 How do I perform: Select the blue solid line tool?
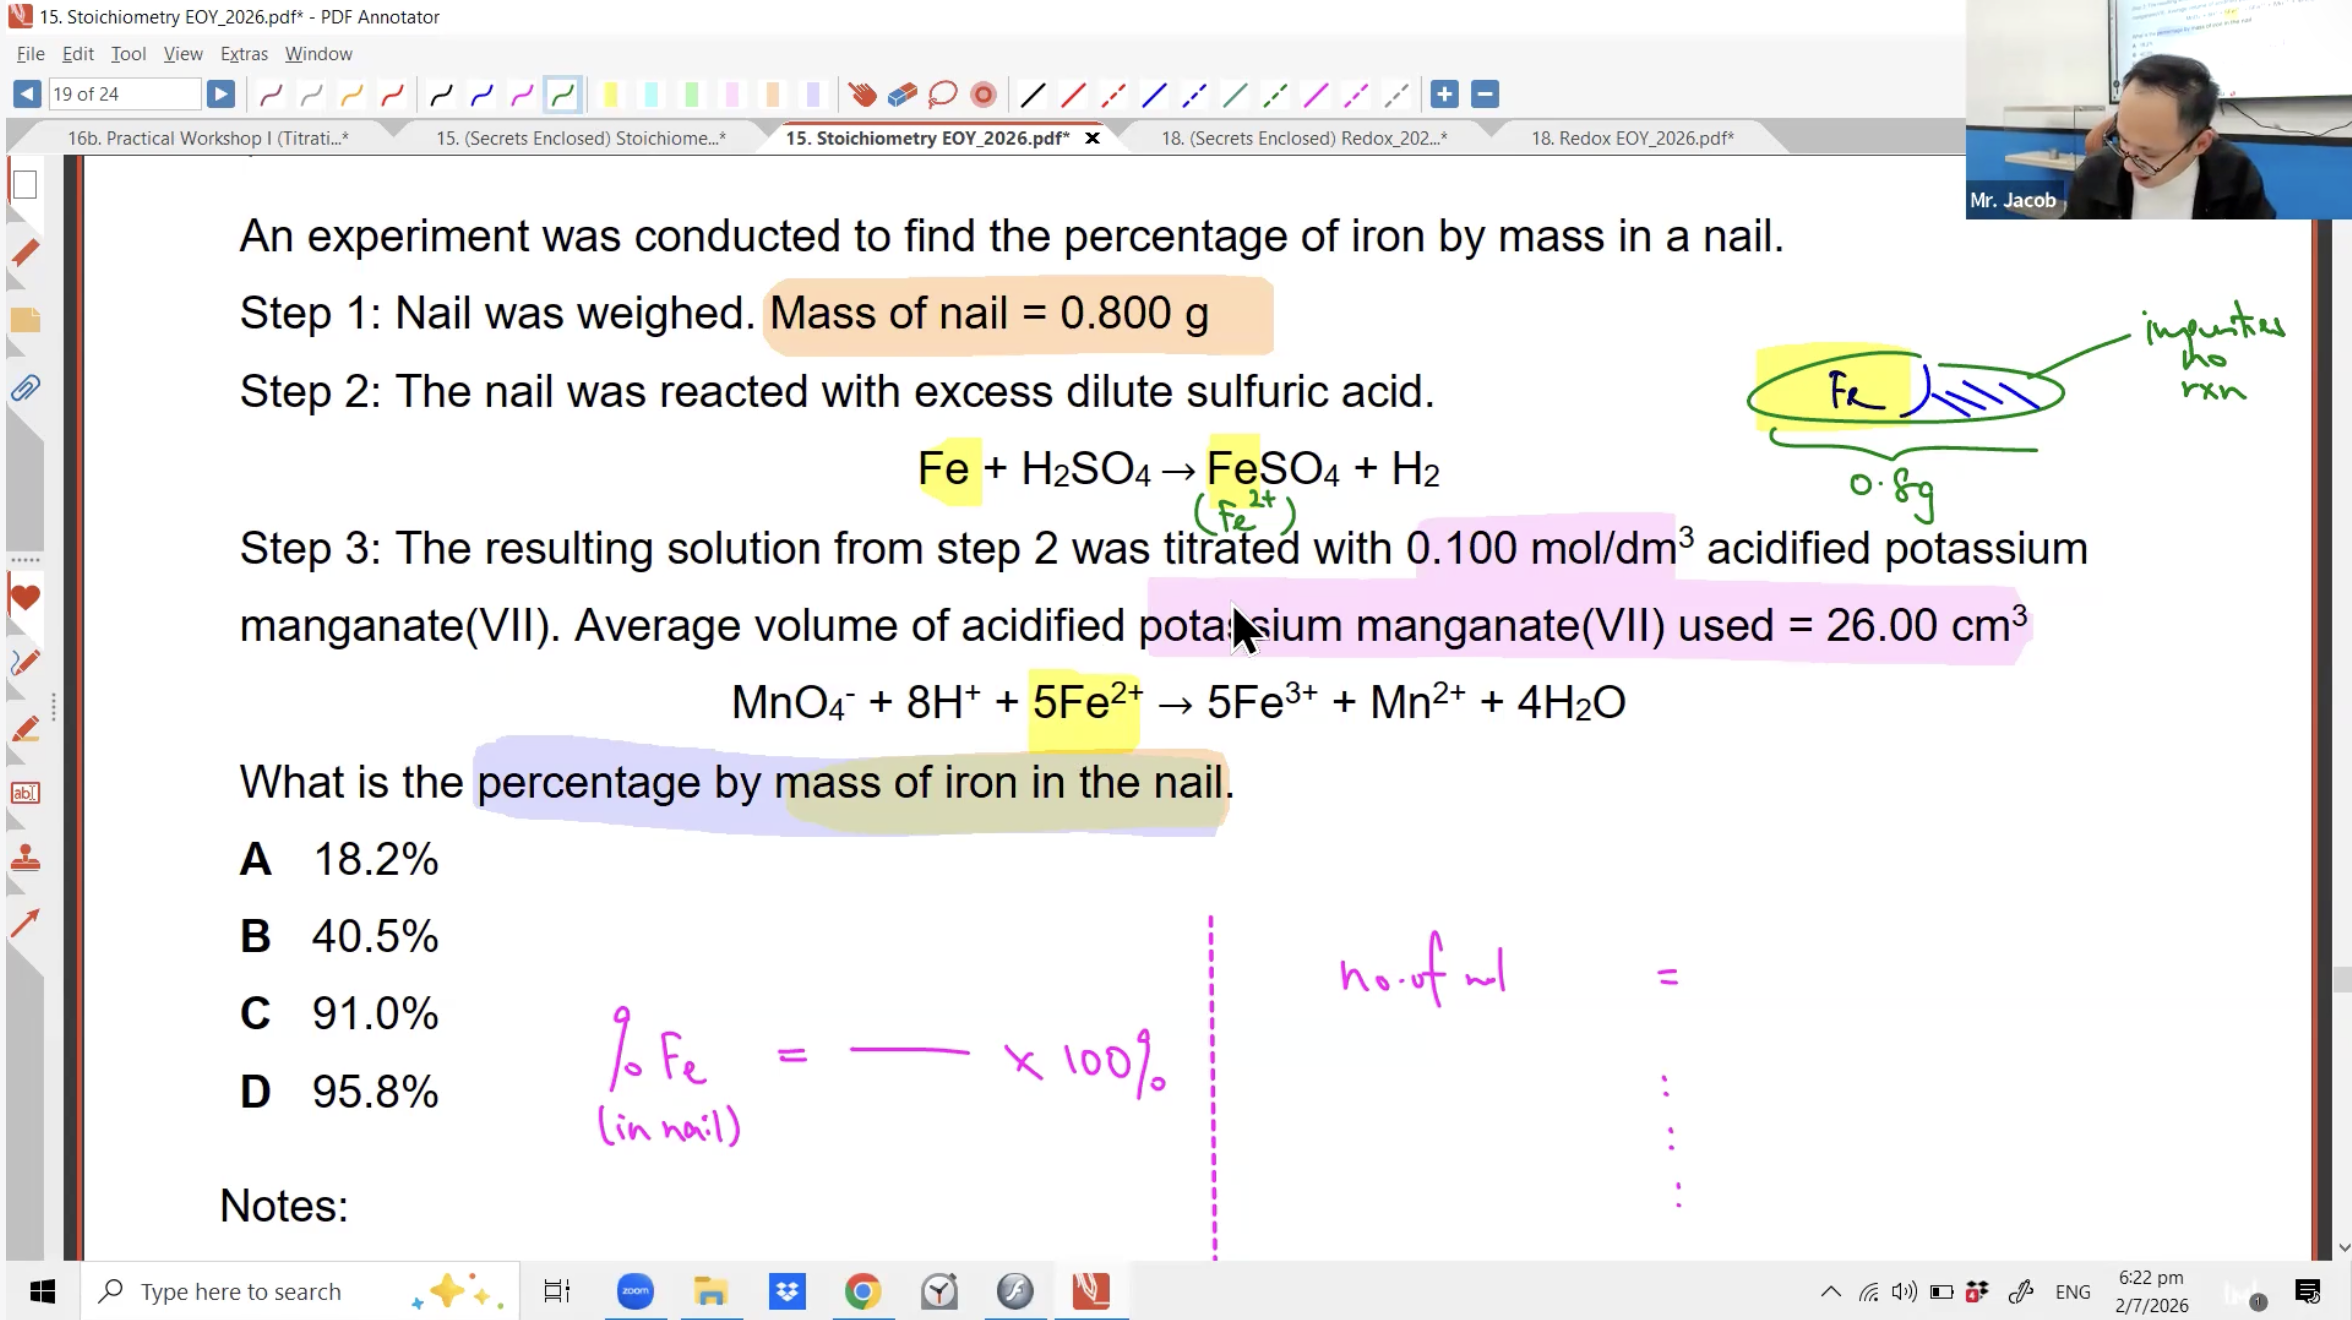1154,95
